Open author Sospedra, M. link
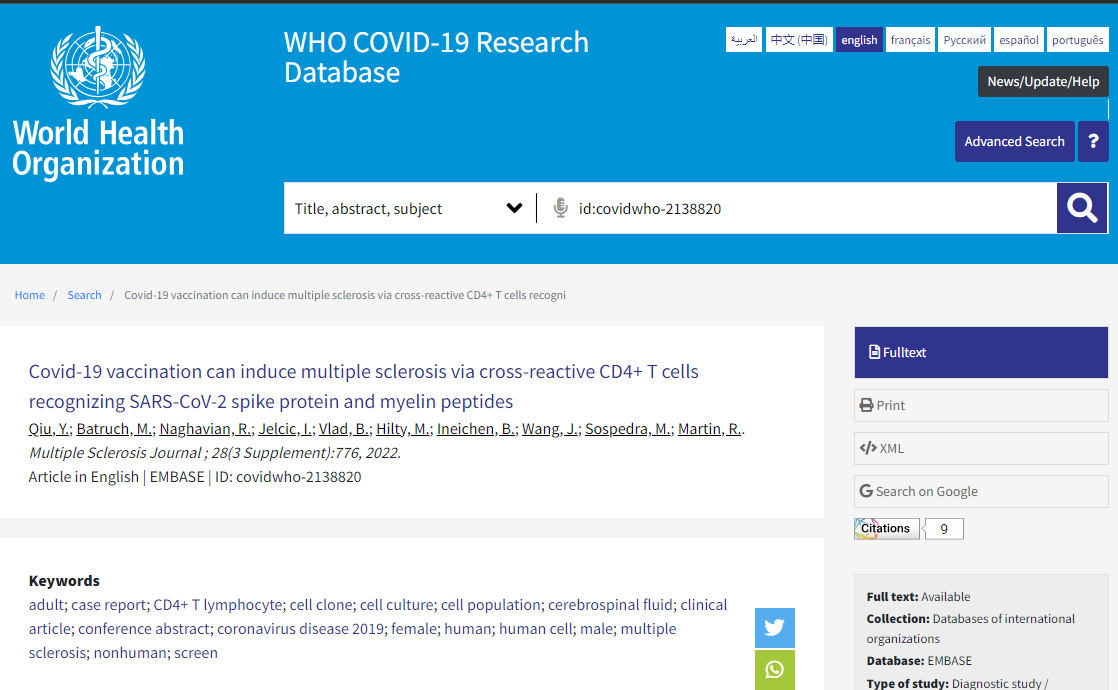The image size is (1118, 690). click(627, 429)
